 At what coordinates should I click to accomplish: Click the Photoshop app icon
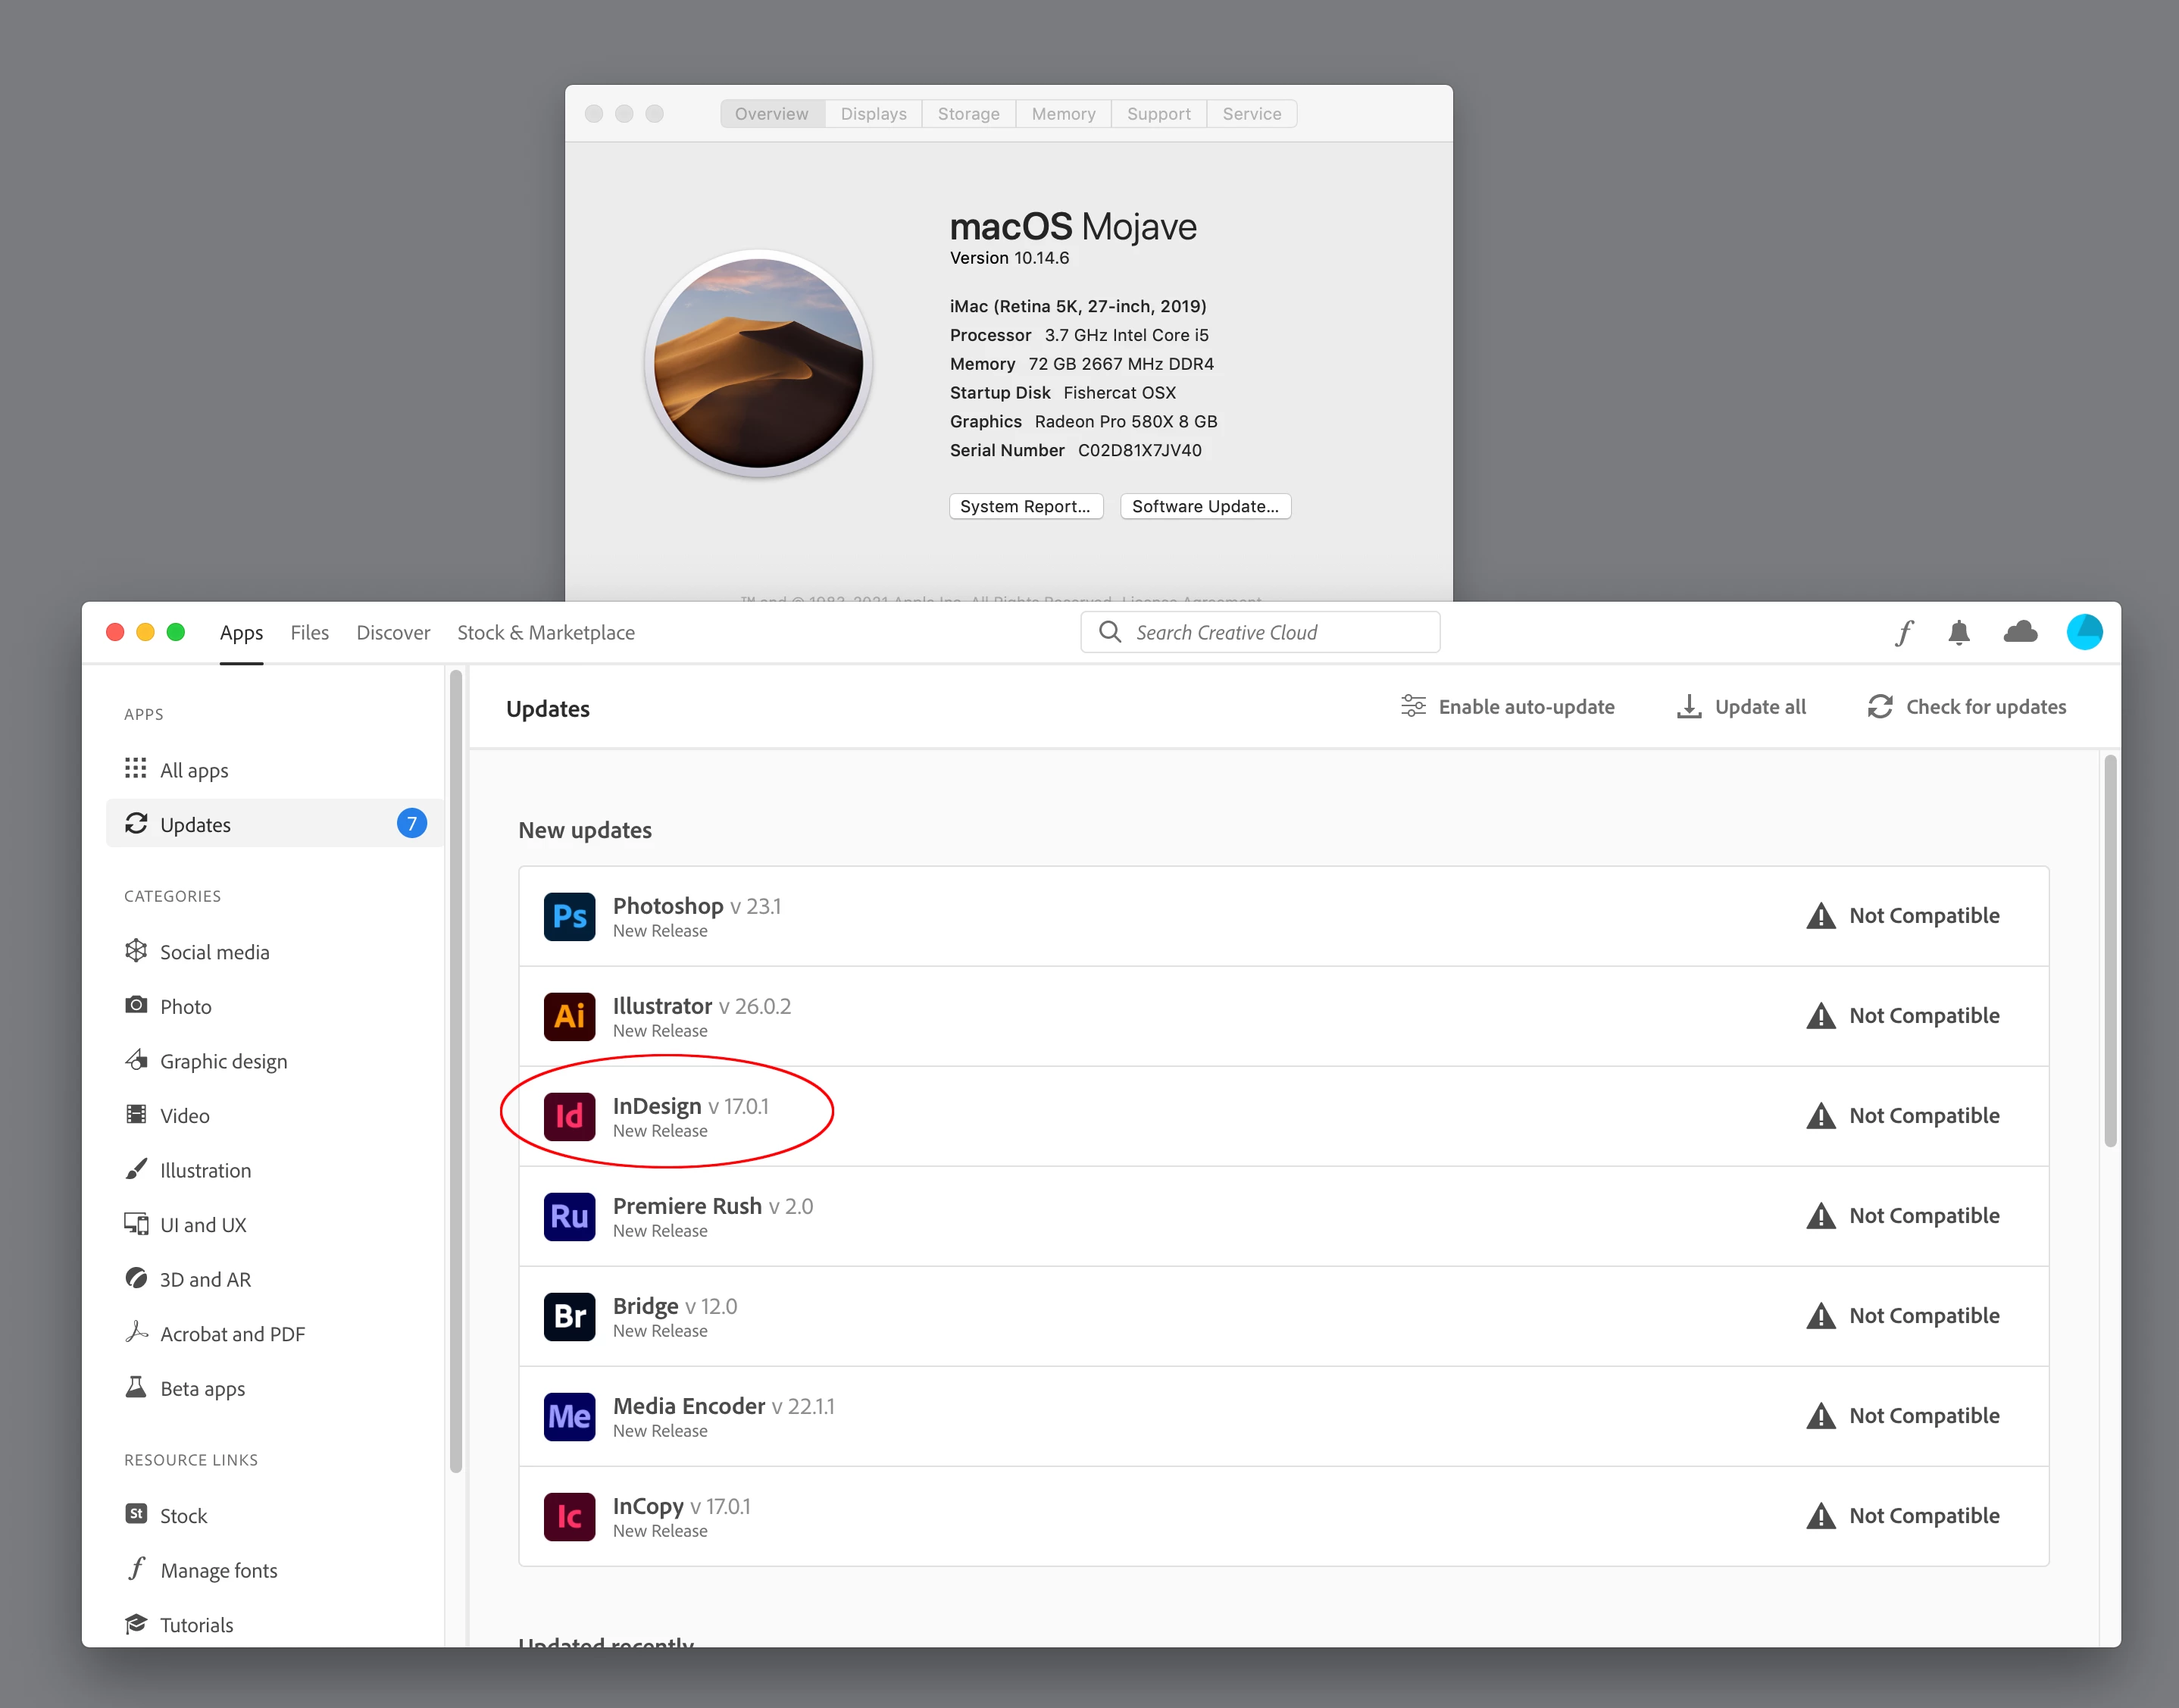tap(569, 916)
